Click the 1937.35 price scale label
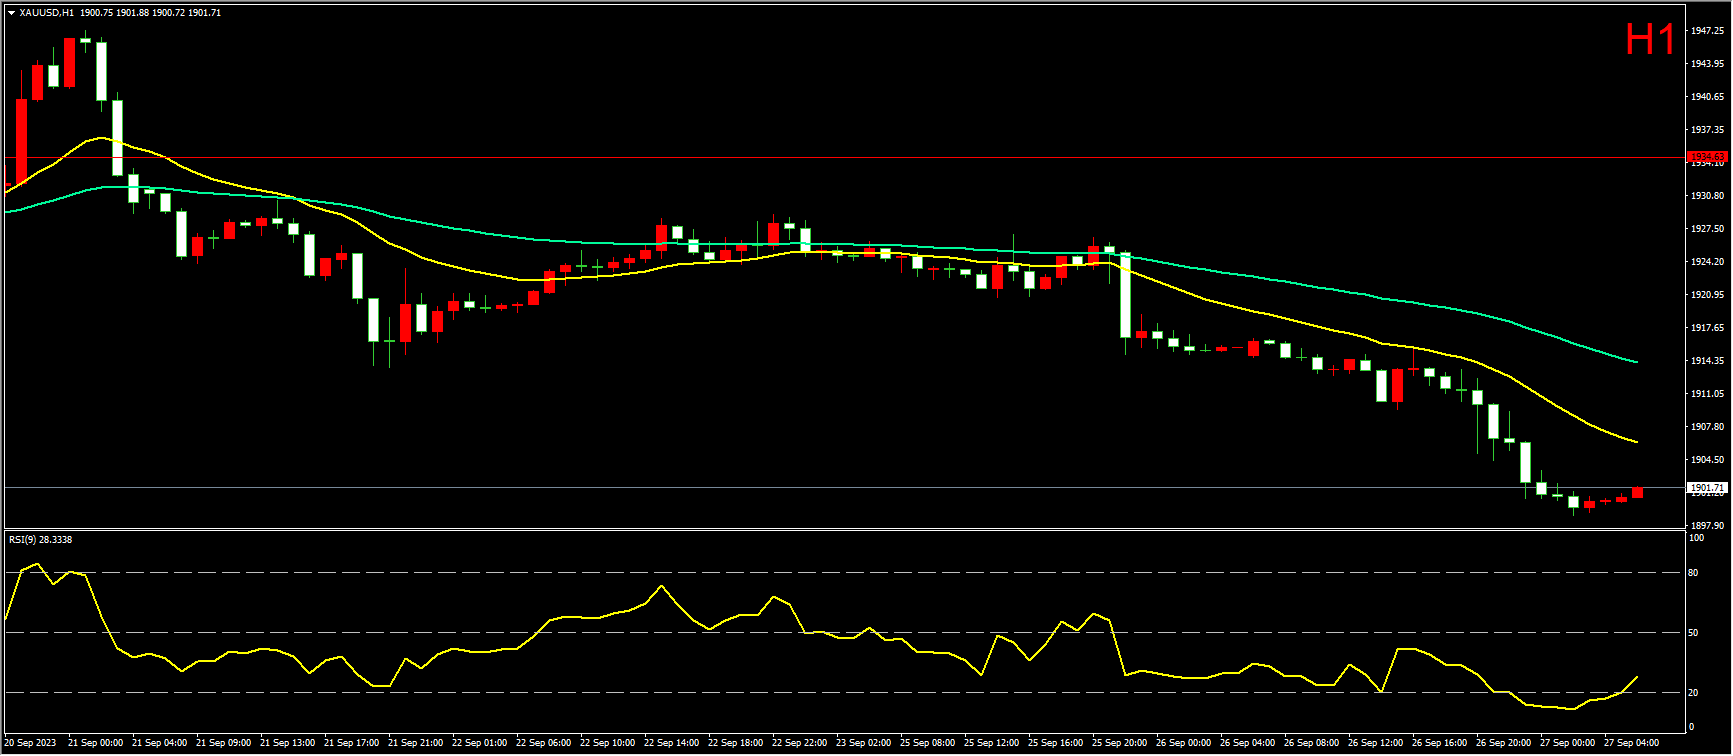Viewport: 1733px width, 756px height. coord(1706,130)
